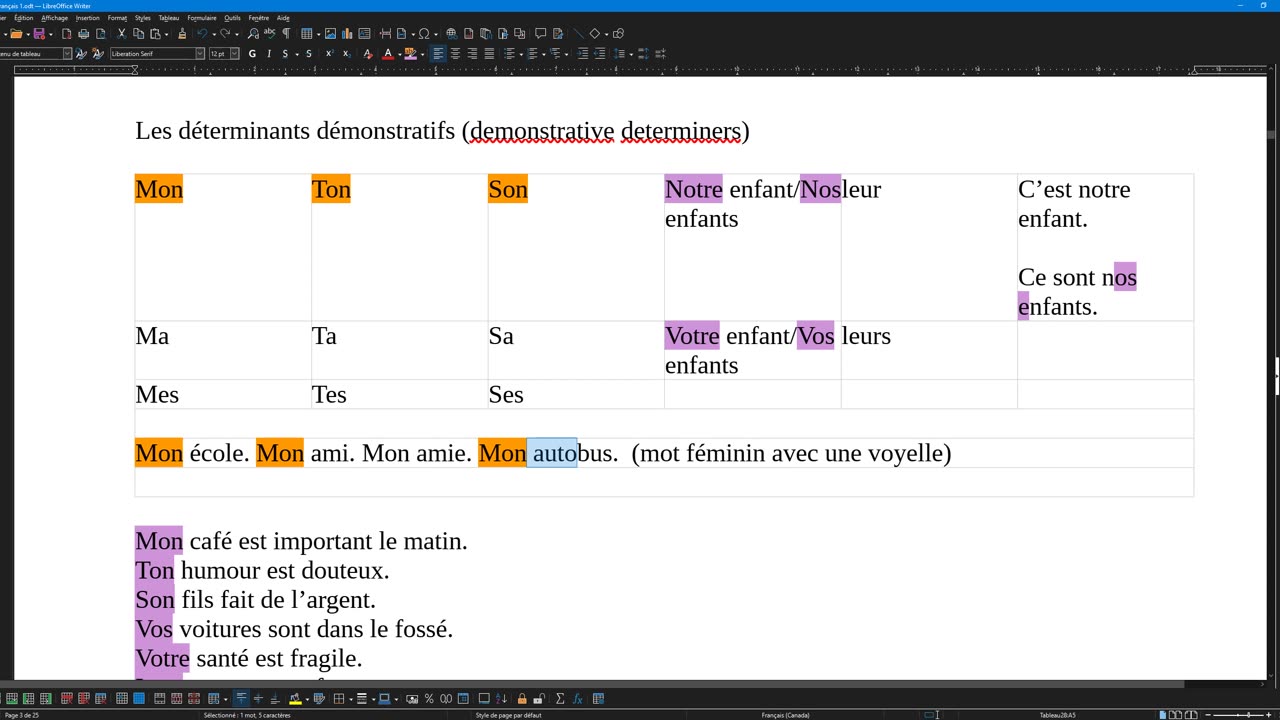
Task: Open the paragraph style combo box dropdown
Action: (x=68, y=54)
